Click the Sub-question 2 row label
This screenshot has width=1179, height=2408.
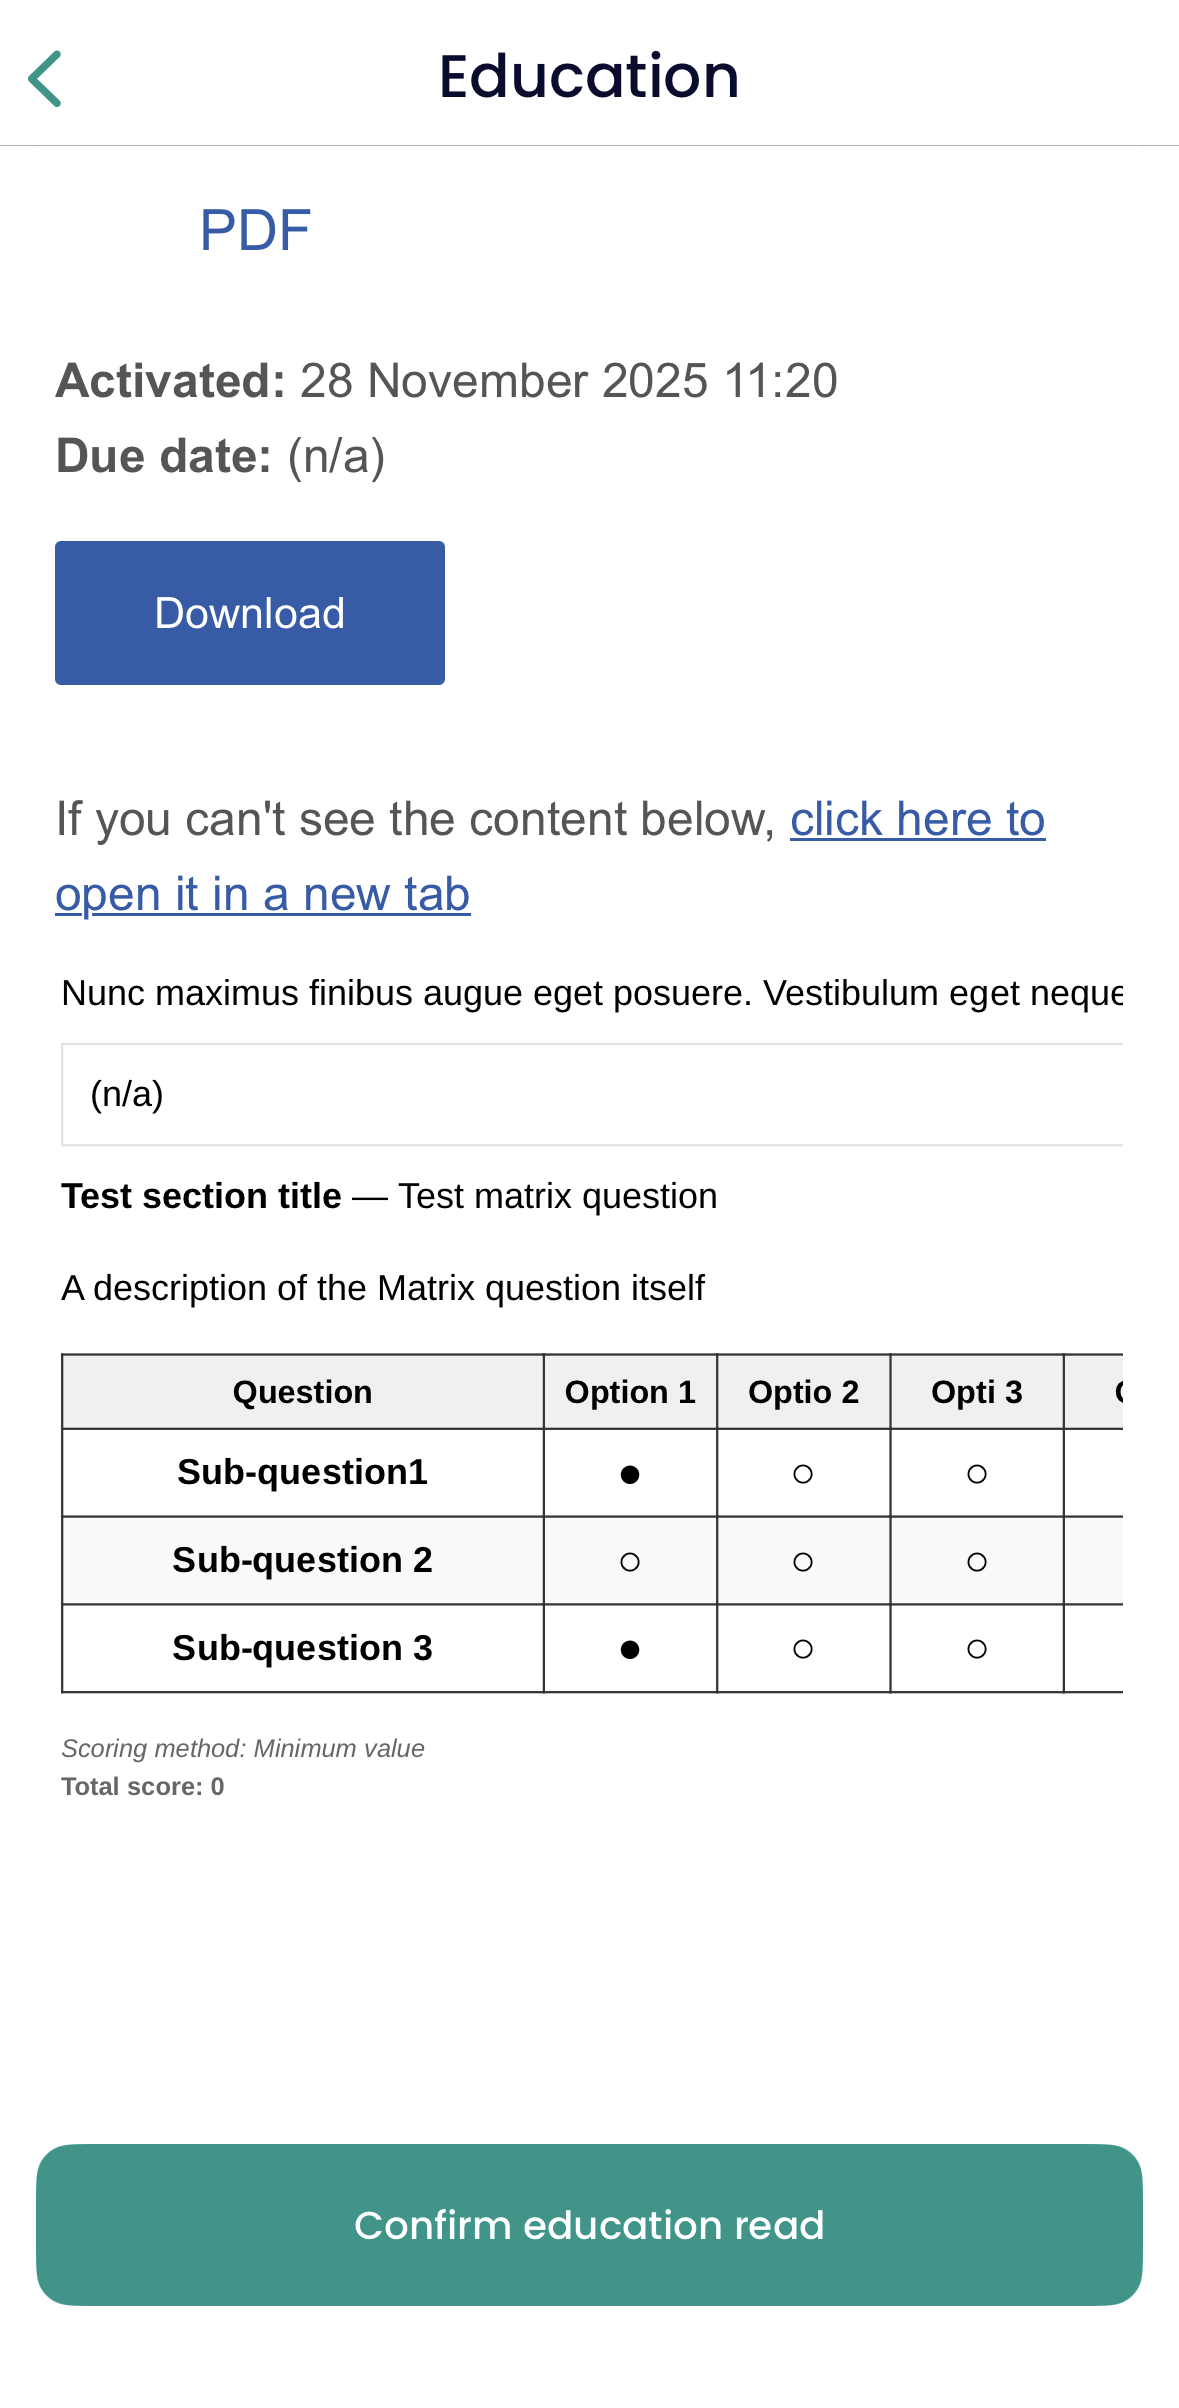pyautogui.click(x=302, y=1560)
